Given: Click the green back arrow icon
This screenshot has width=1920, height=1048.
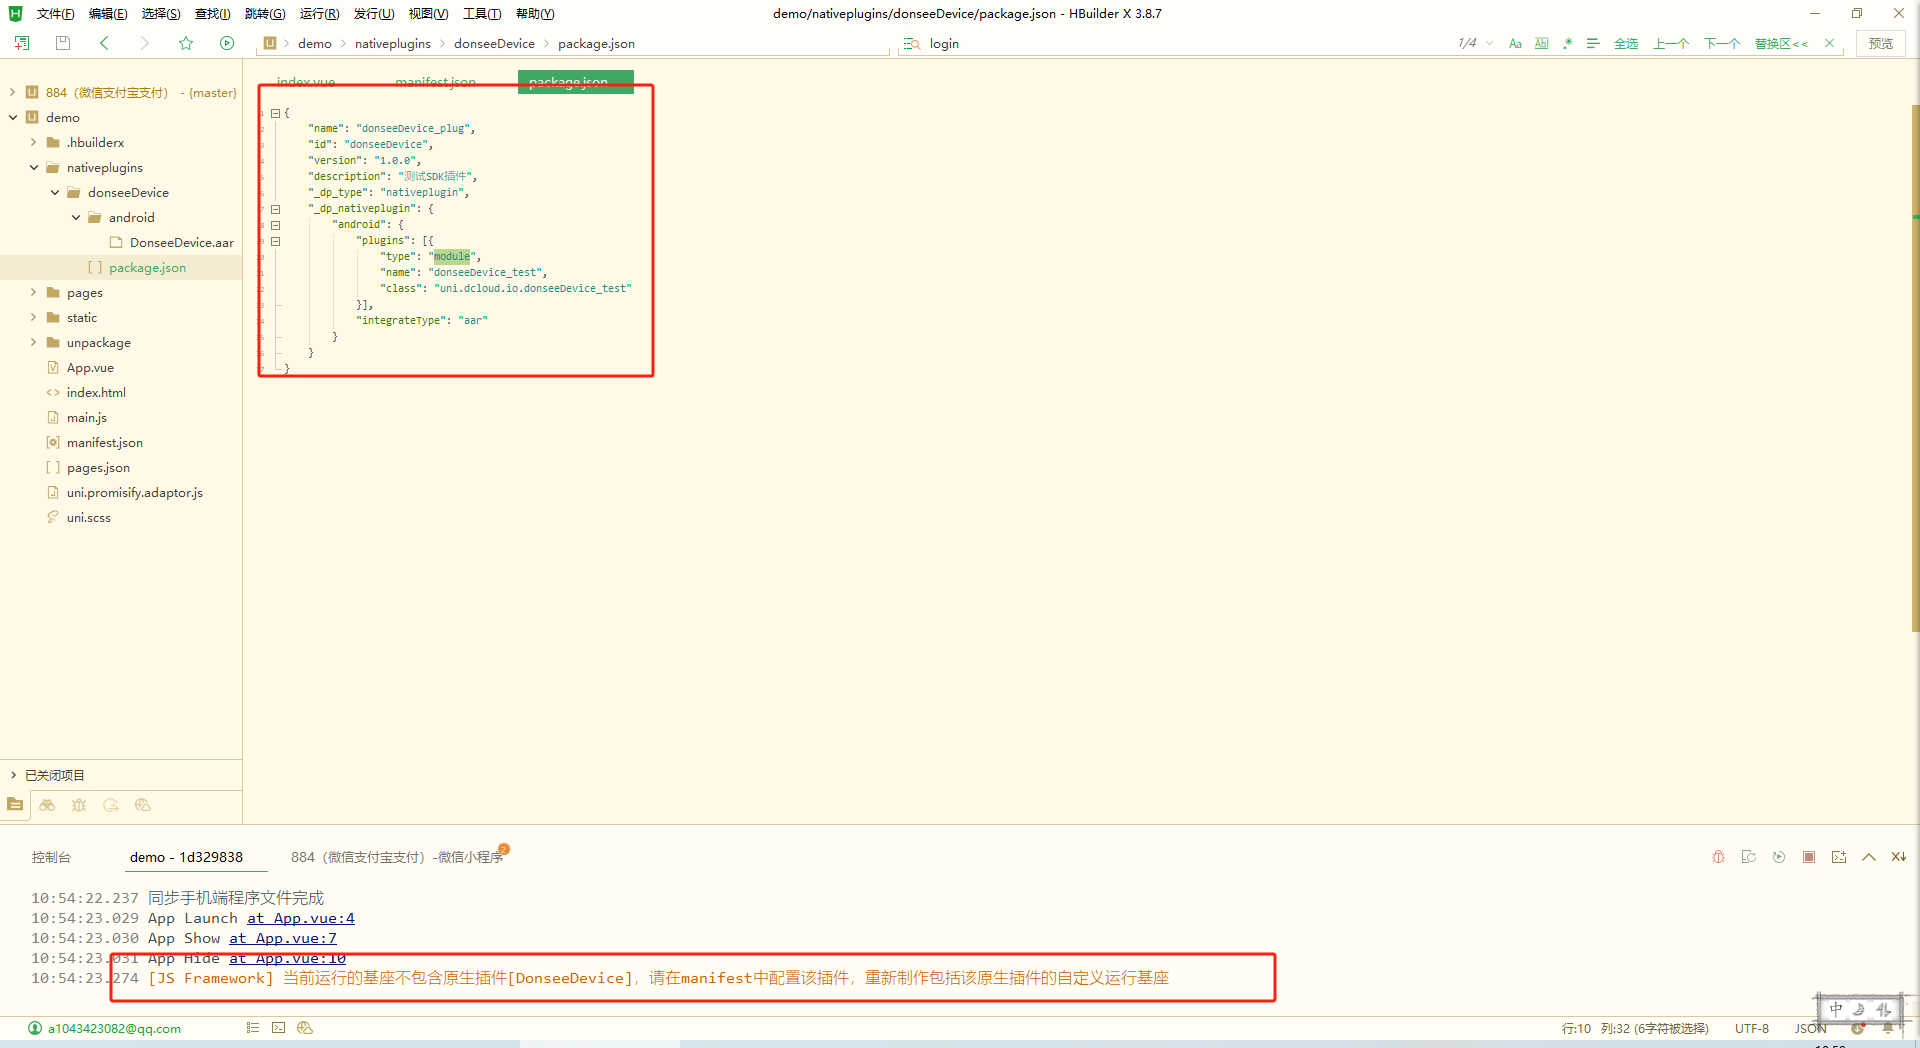Looking at the screenshot, I should click(x=104, y=43).
